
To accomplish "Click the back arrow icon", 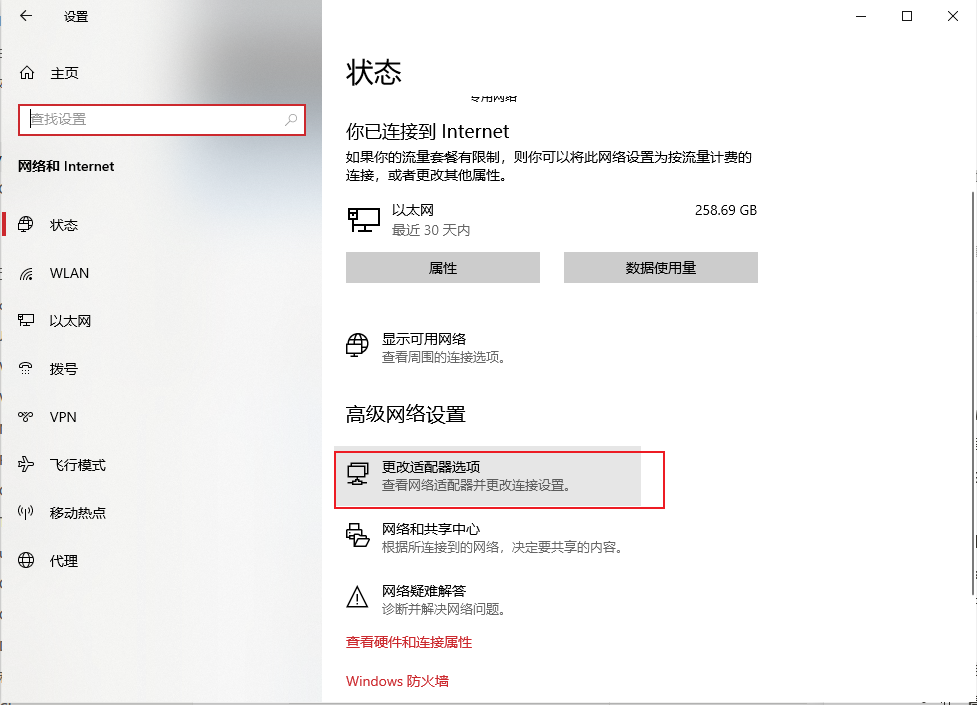I will coord(25,16).
